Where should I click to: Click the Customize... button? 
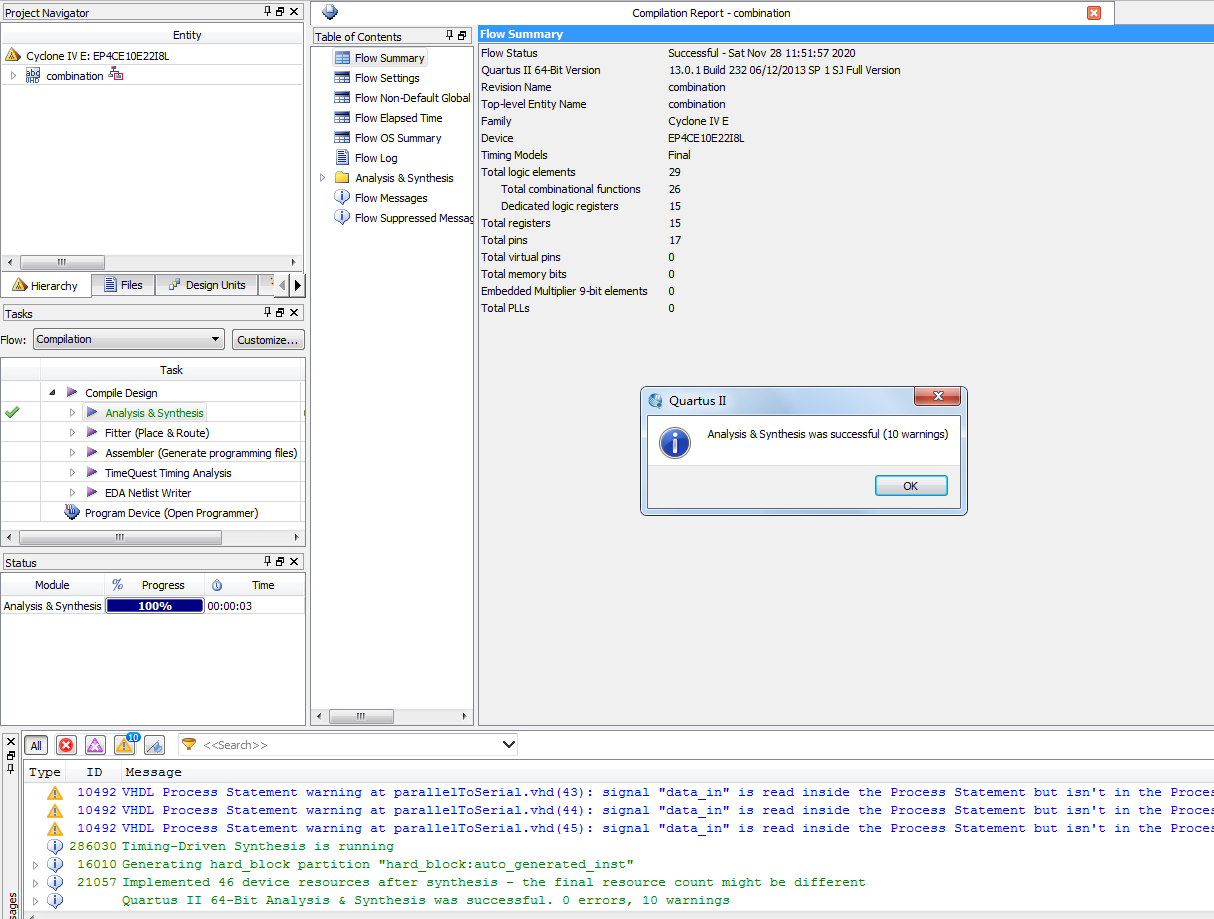tap(268, 340)
